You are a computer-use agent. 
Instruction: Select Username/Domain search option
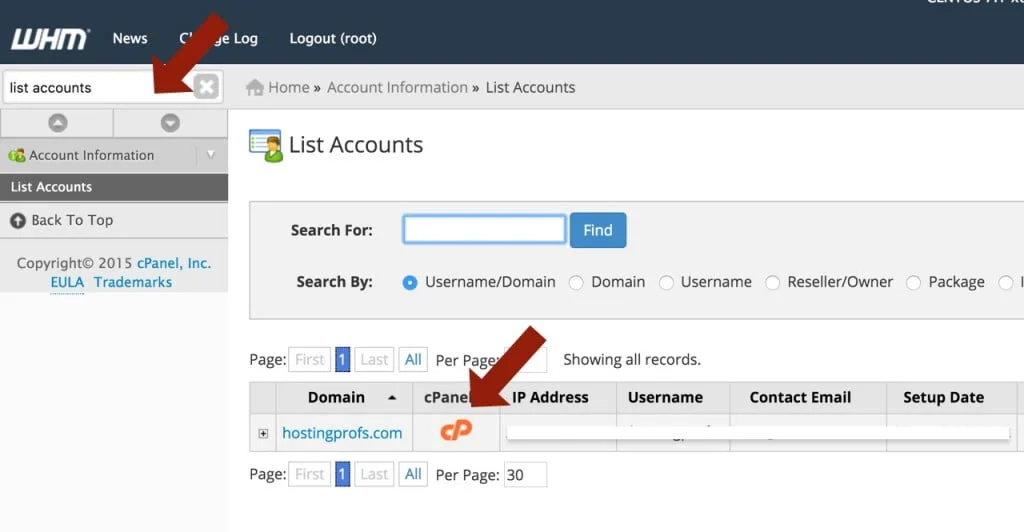point(409,283)
